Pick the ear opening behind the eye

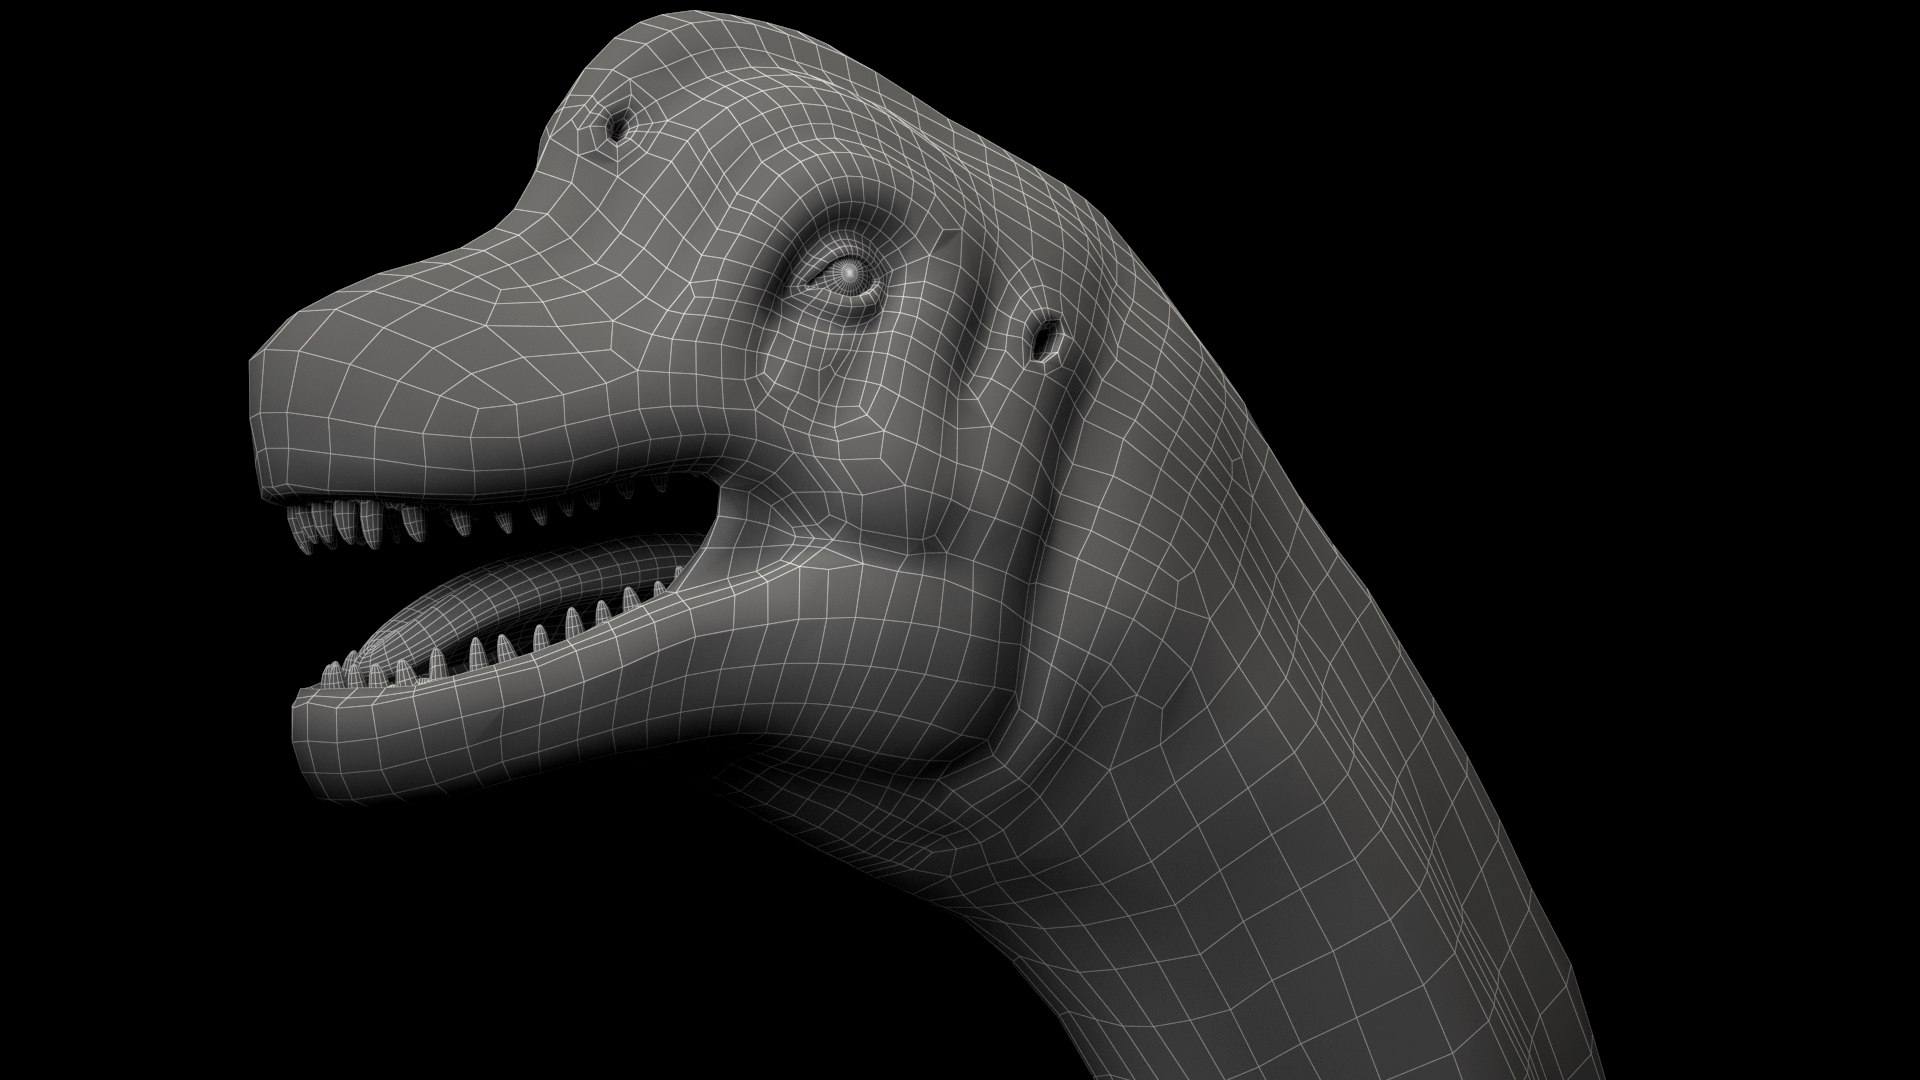pos(1046,339)
